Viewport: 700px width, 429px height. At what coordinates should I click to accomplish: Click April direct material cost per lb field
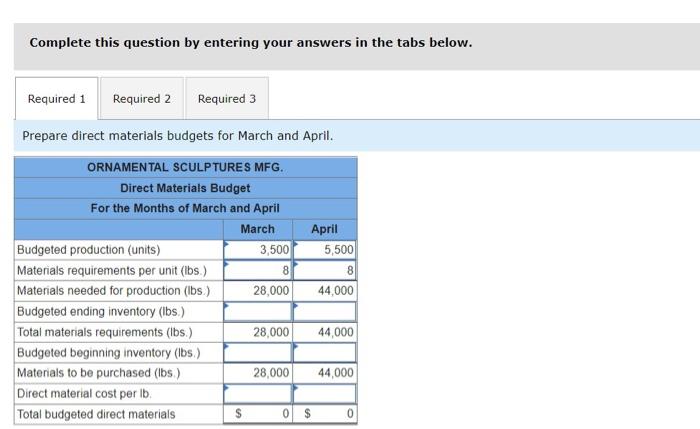coord(325,394)
